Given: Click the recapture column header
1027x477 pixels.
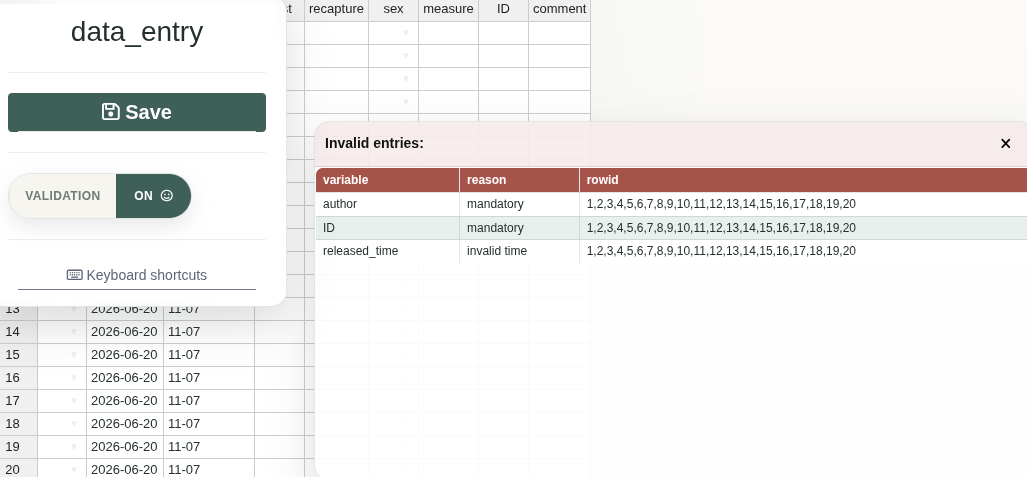Looking at the screenshot, I should [x=336, y=9].
